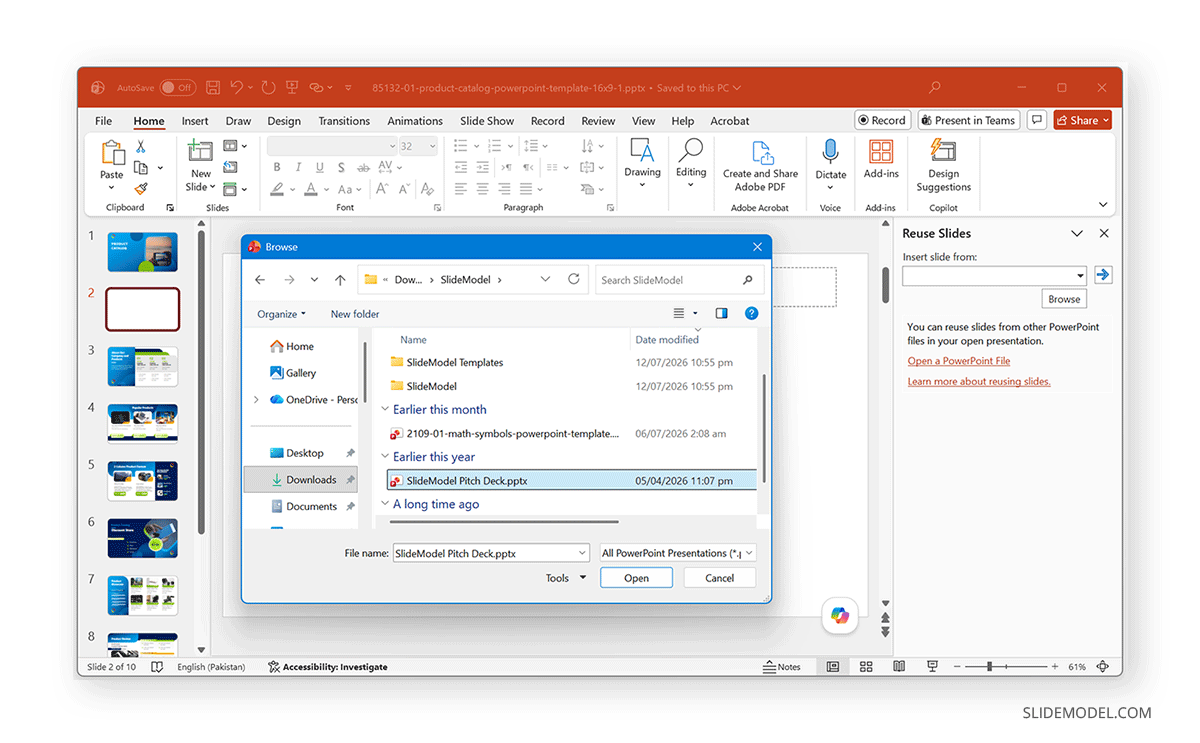
Task: Switch to the Insert tab
Action: [195, 121]
